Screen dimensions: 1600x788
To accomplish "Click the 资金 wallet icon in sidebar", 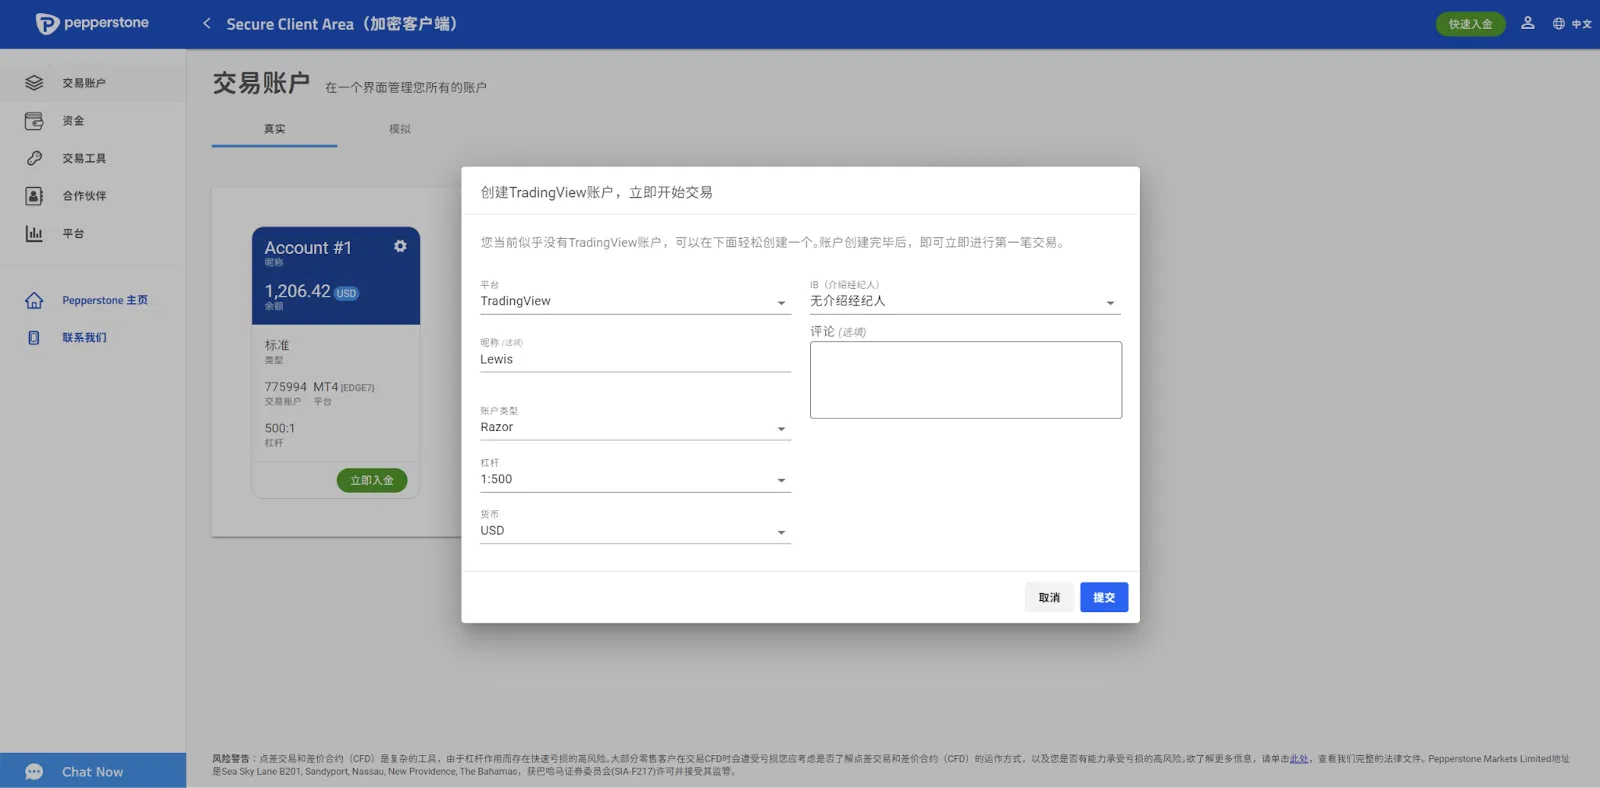I will [34, 121].
